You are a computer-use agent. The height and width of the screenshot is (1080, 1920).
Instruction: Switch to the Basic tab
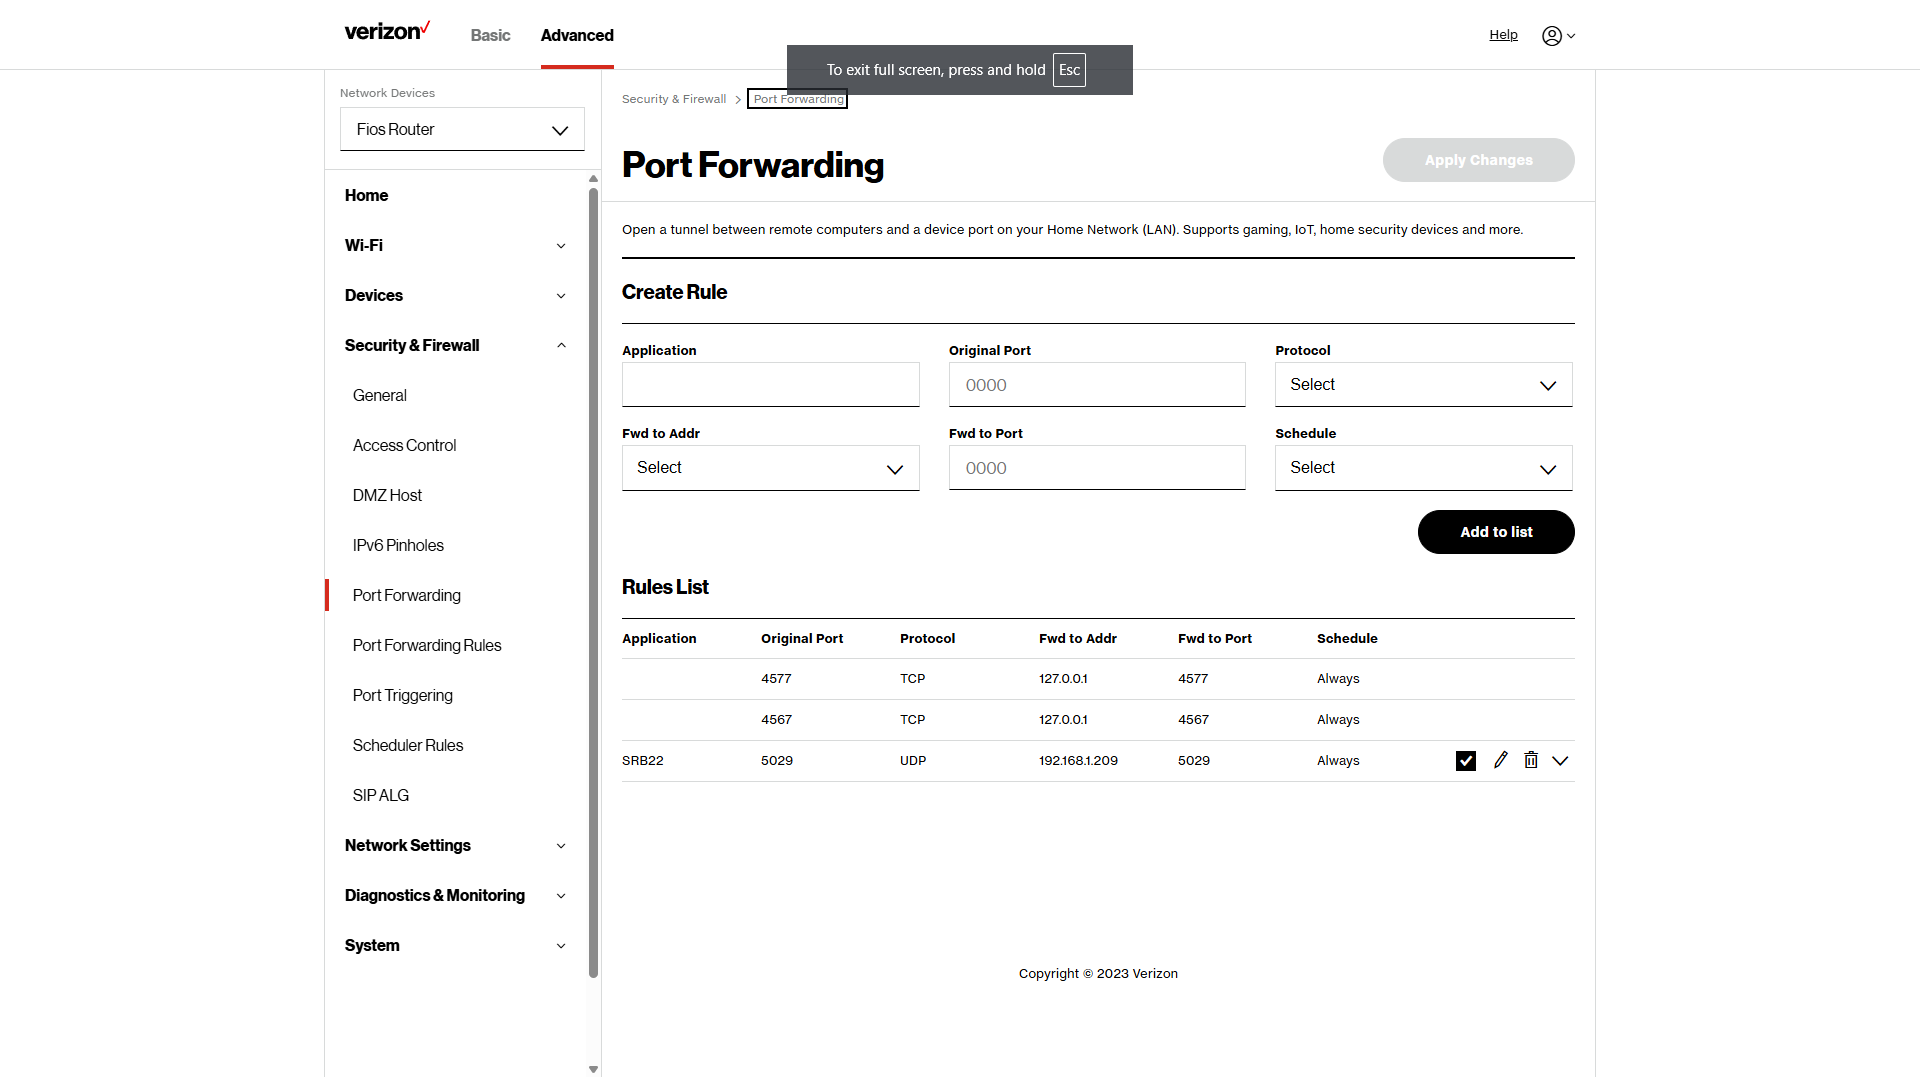(490, 35)
